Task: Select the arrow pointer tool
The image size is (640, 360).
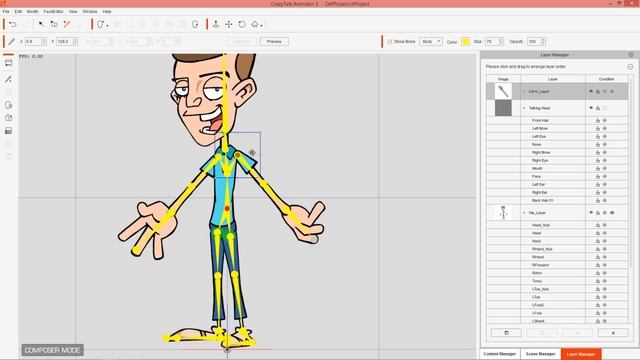Action: [x=41, y=24]
